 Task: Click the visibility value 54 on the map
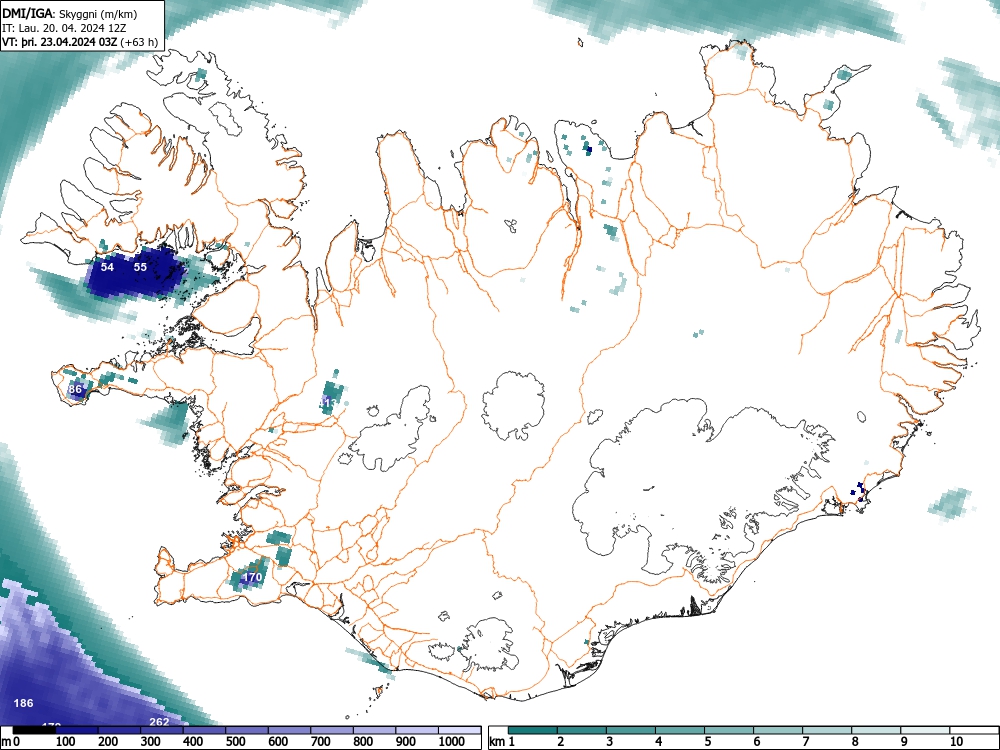[107, 267]
